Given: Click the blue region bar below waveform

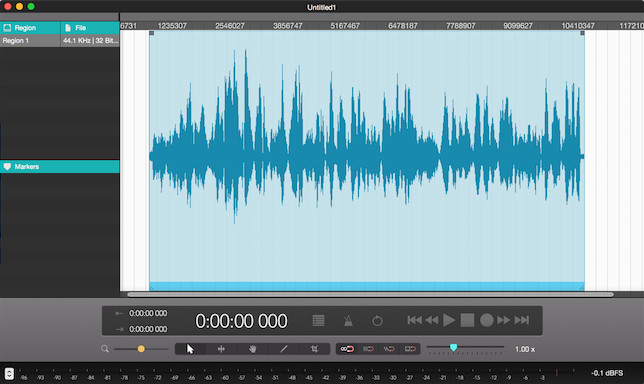Looking at the screenshot, I should pos(367,286).
